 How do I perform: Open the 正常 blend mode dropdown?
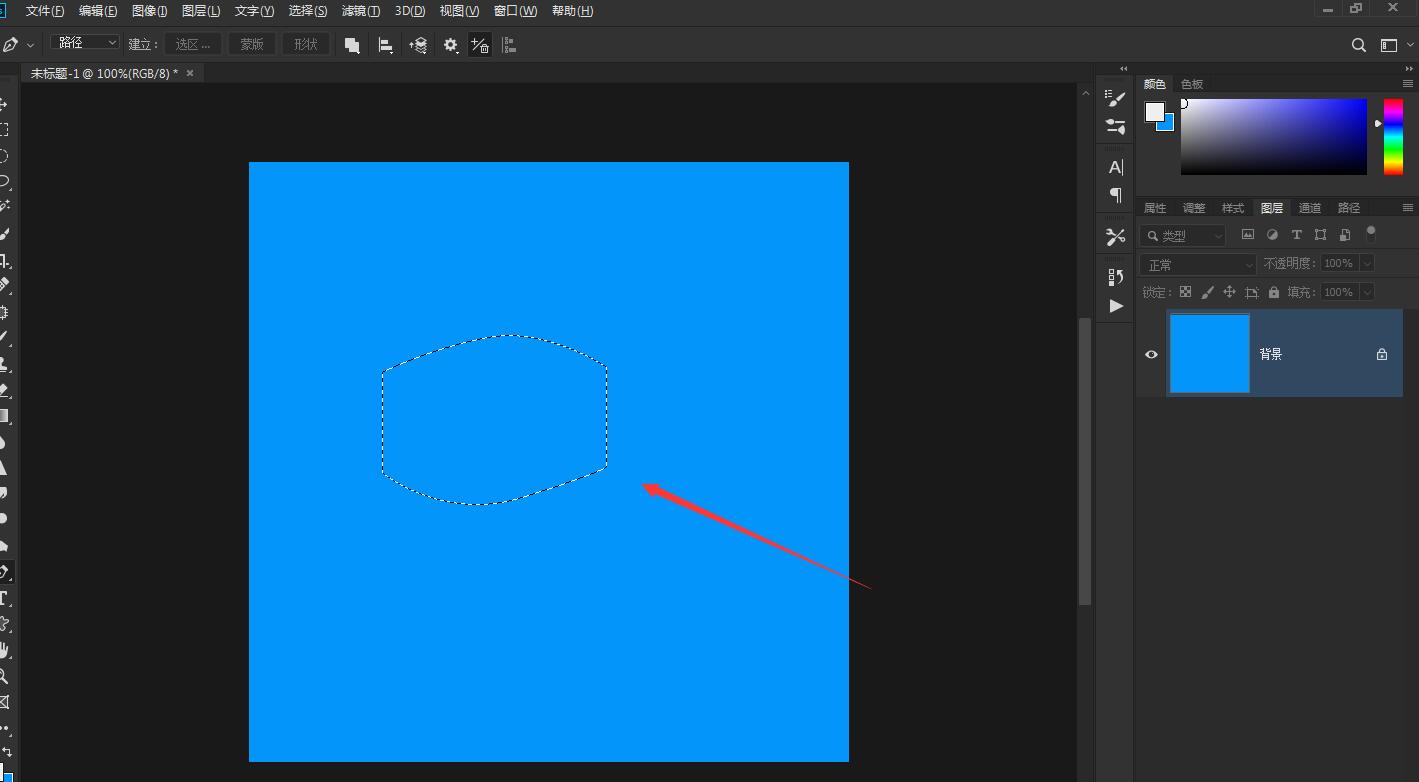(1198, 264)
